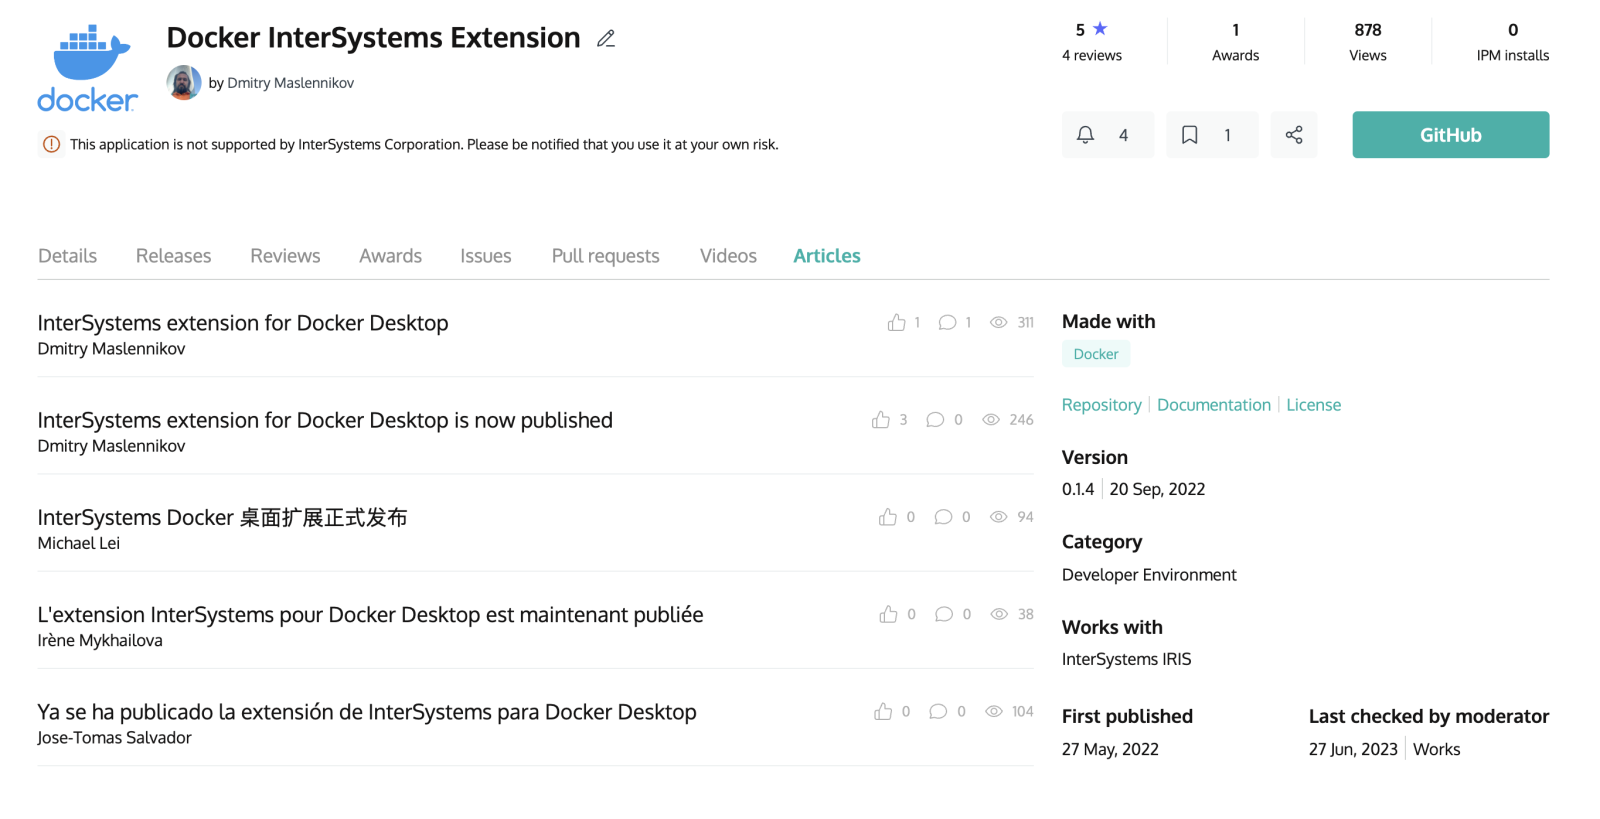Click the thumbs-up icon with 3 likes
The width and height of the screenshot is (1600, 819).
[x=881, y=420]
